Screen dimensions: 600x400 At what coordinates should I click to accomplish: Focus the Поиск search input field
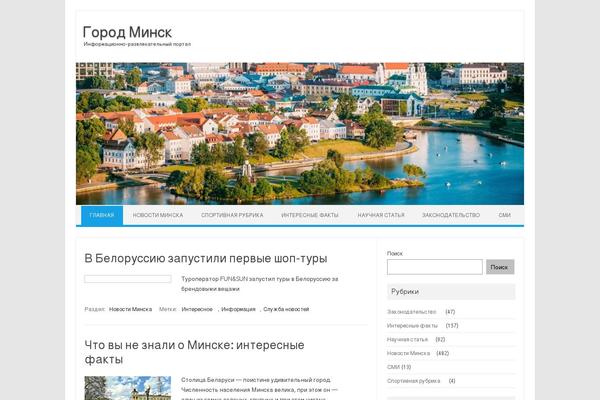click(435, 267)
